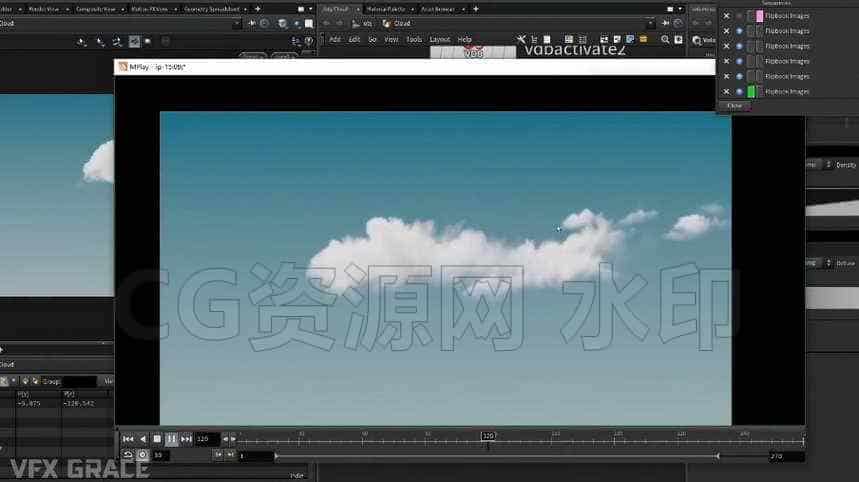Close the Sequences list panel

[735, 106]
